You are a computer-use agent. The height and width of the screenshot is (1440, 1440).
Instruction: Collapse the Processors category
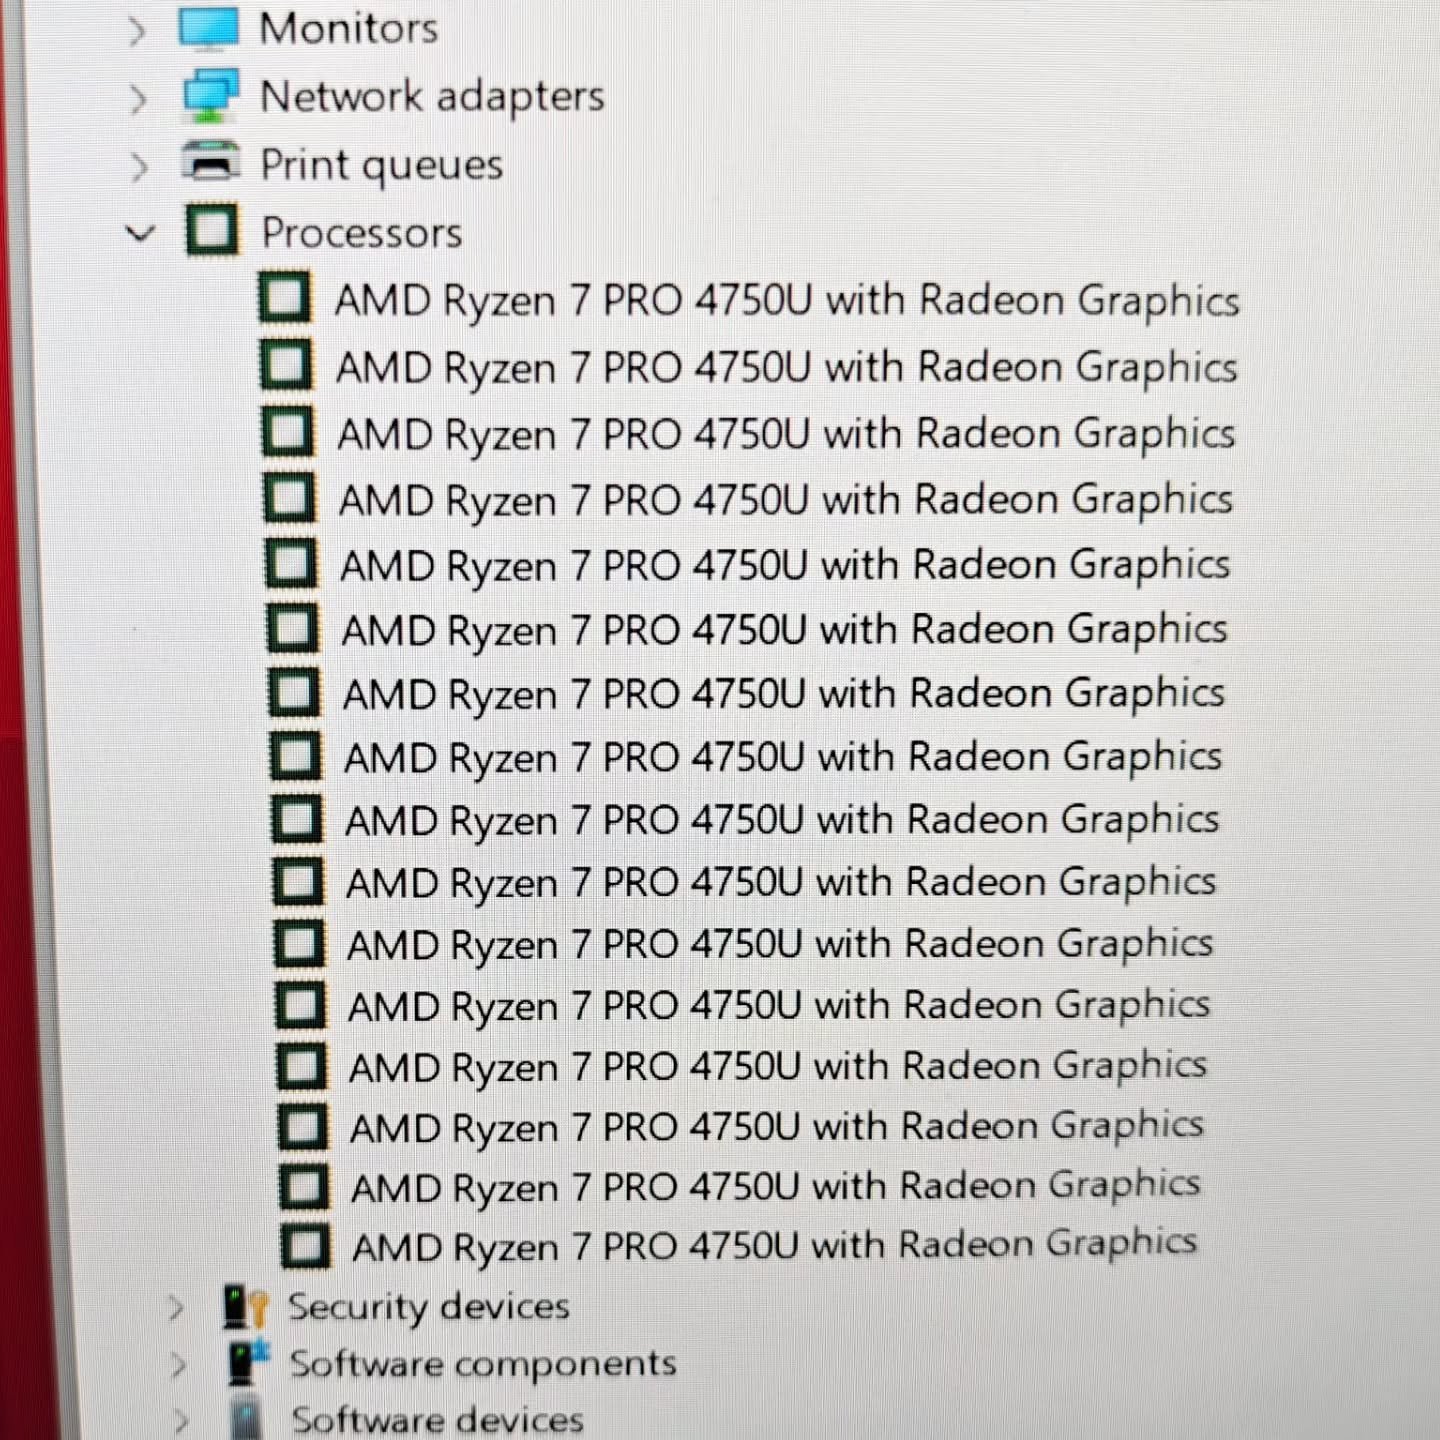click(140, 234)
